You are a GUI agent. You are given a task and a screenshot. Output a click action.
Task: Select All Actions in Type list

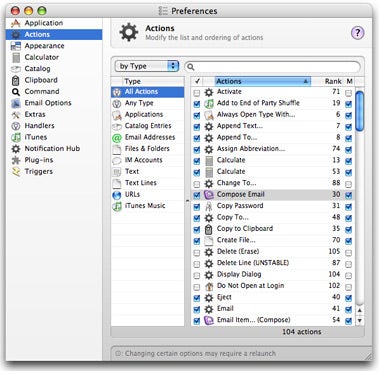point(148,92)
